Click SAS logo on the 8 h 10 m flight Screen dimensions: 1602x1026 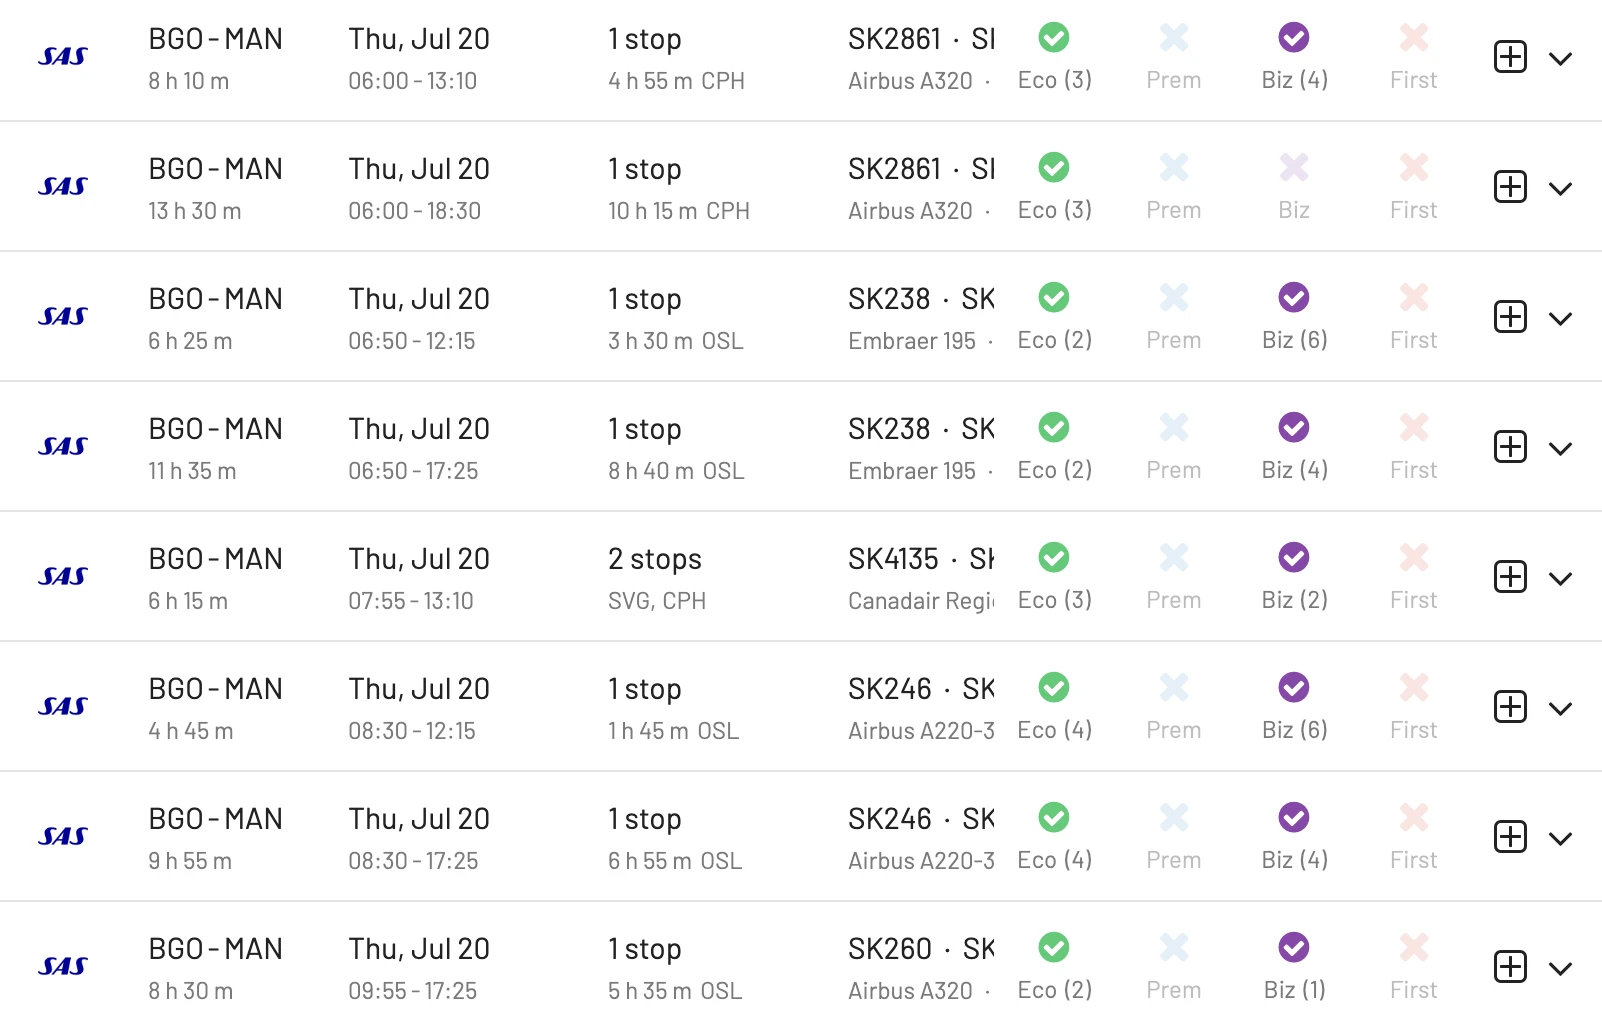[63, 57]
